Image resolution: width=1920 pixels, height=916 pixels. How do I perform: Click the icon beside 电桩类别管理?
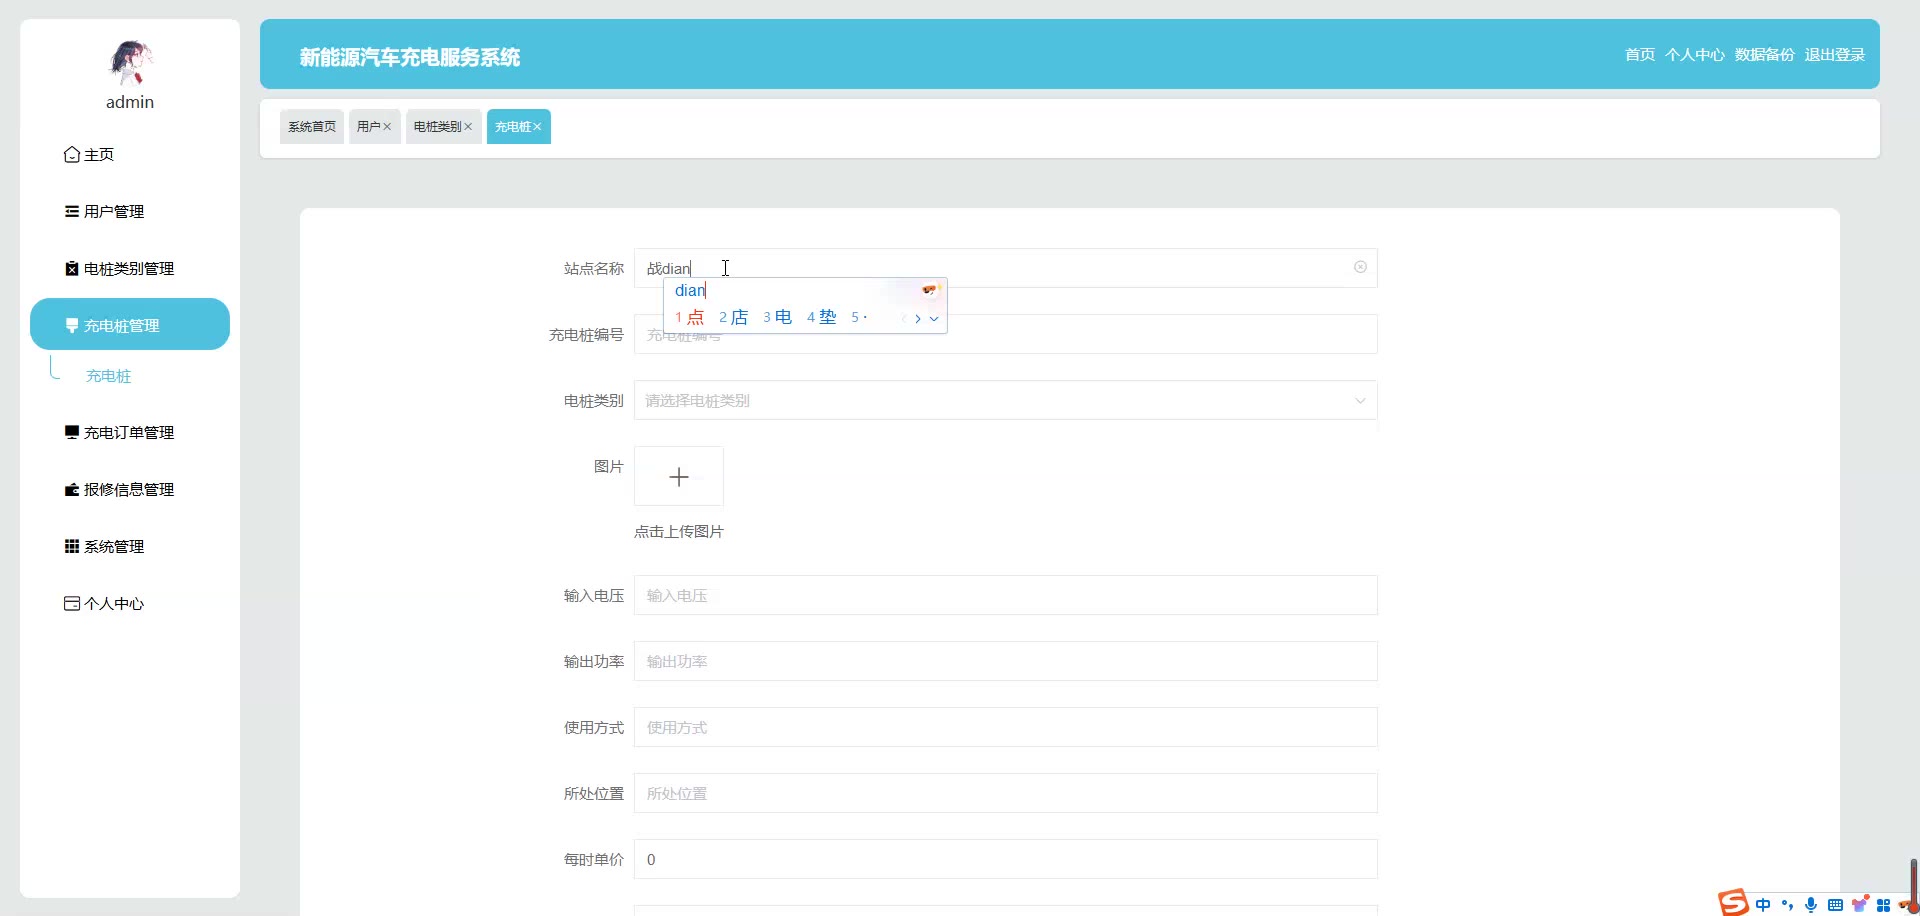72,268
